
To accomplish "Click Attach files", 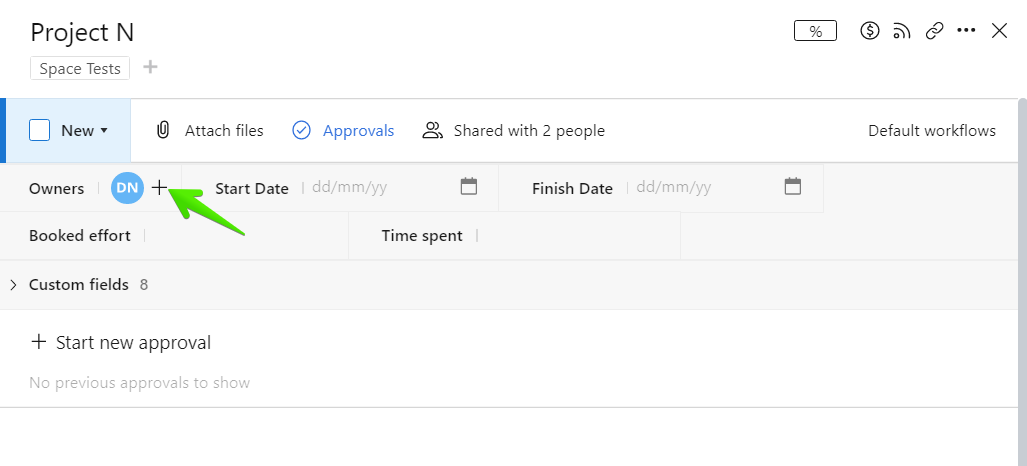I will tap(209, 130).
